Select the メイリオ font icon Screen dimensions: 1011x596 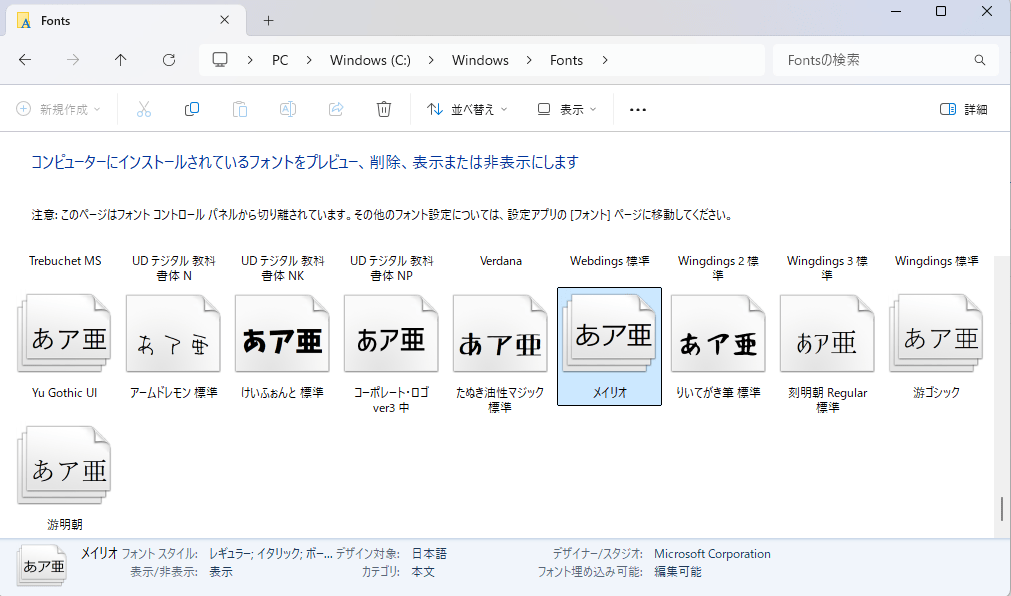tap(609, 333)
